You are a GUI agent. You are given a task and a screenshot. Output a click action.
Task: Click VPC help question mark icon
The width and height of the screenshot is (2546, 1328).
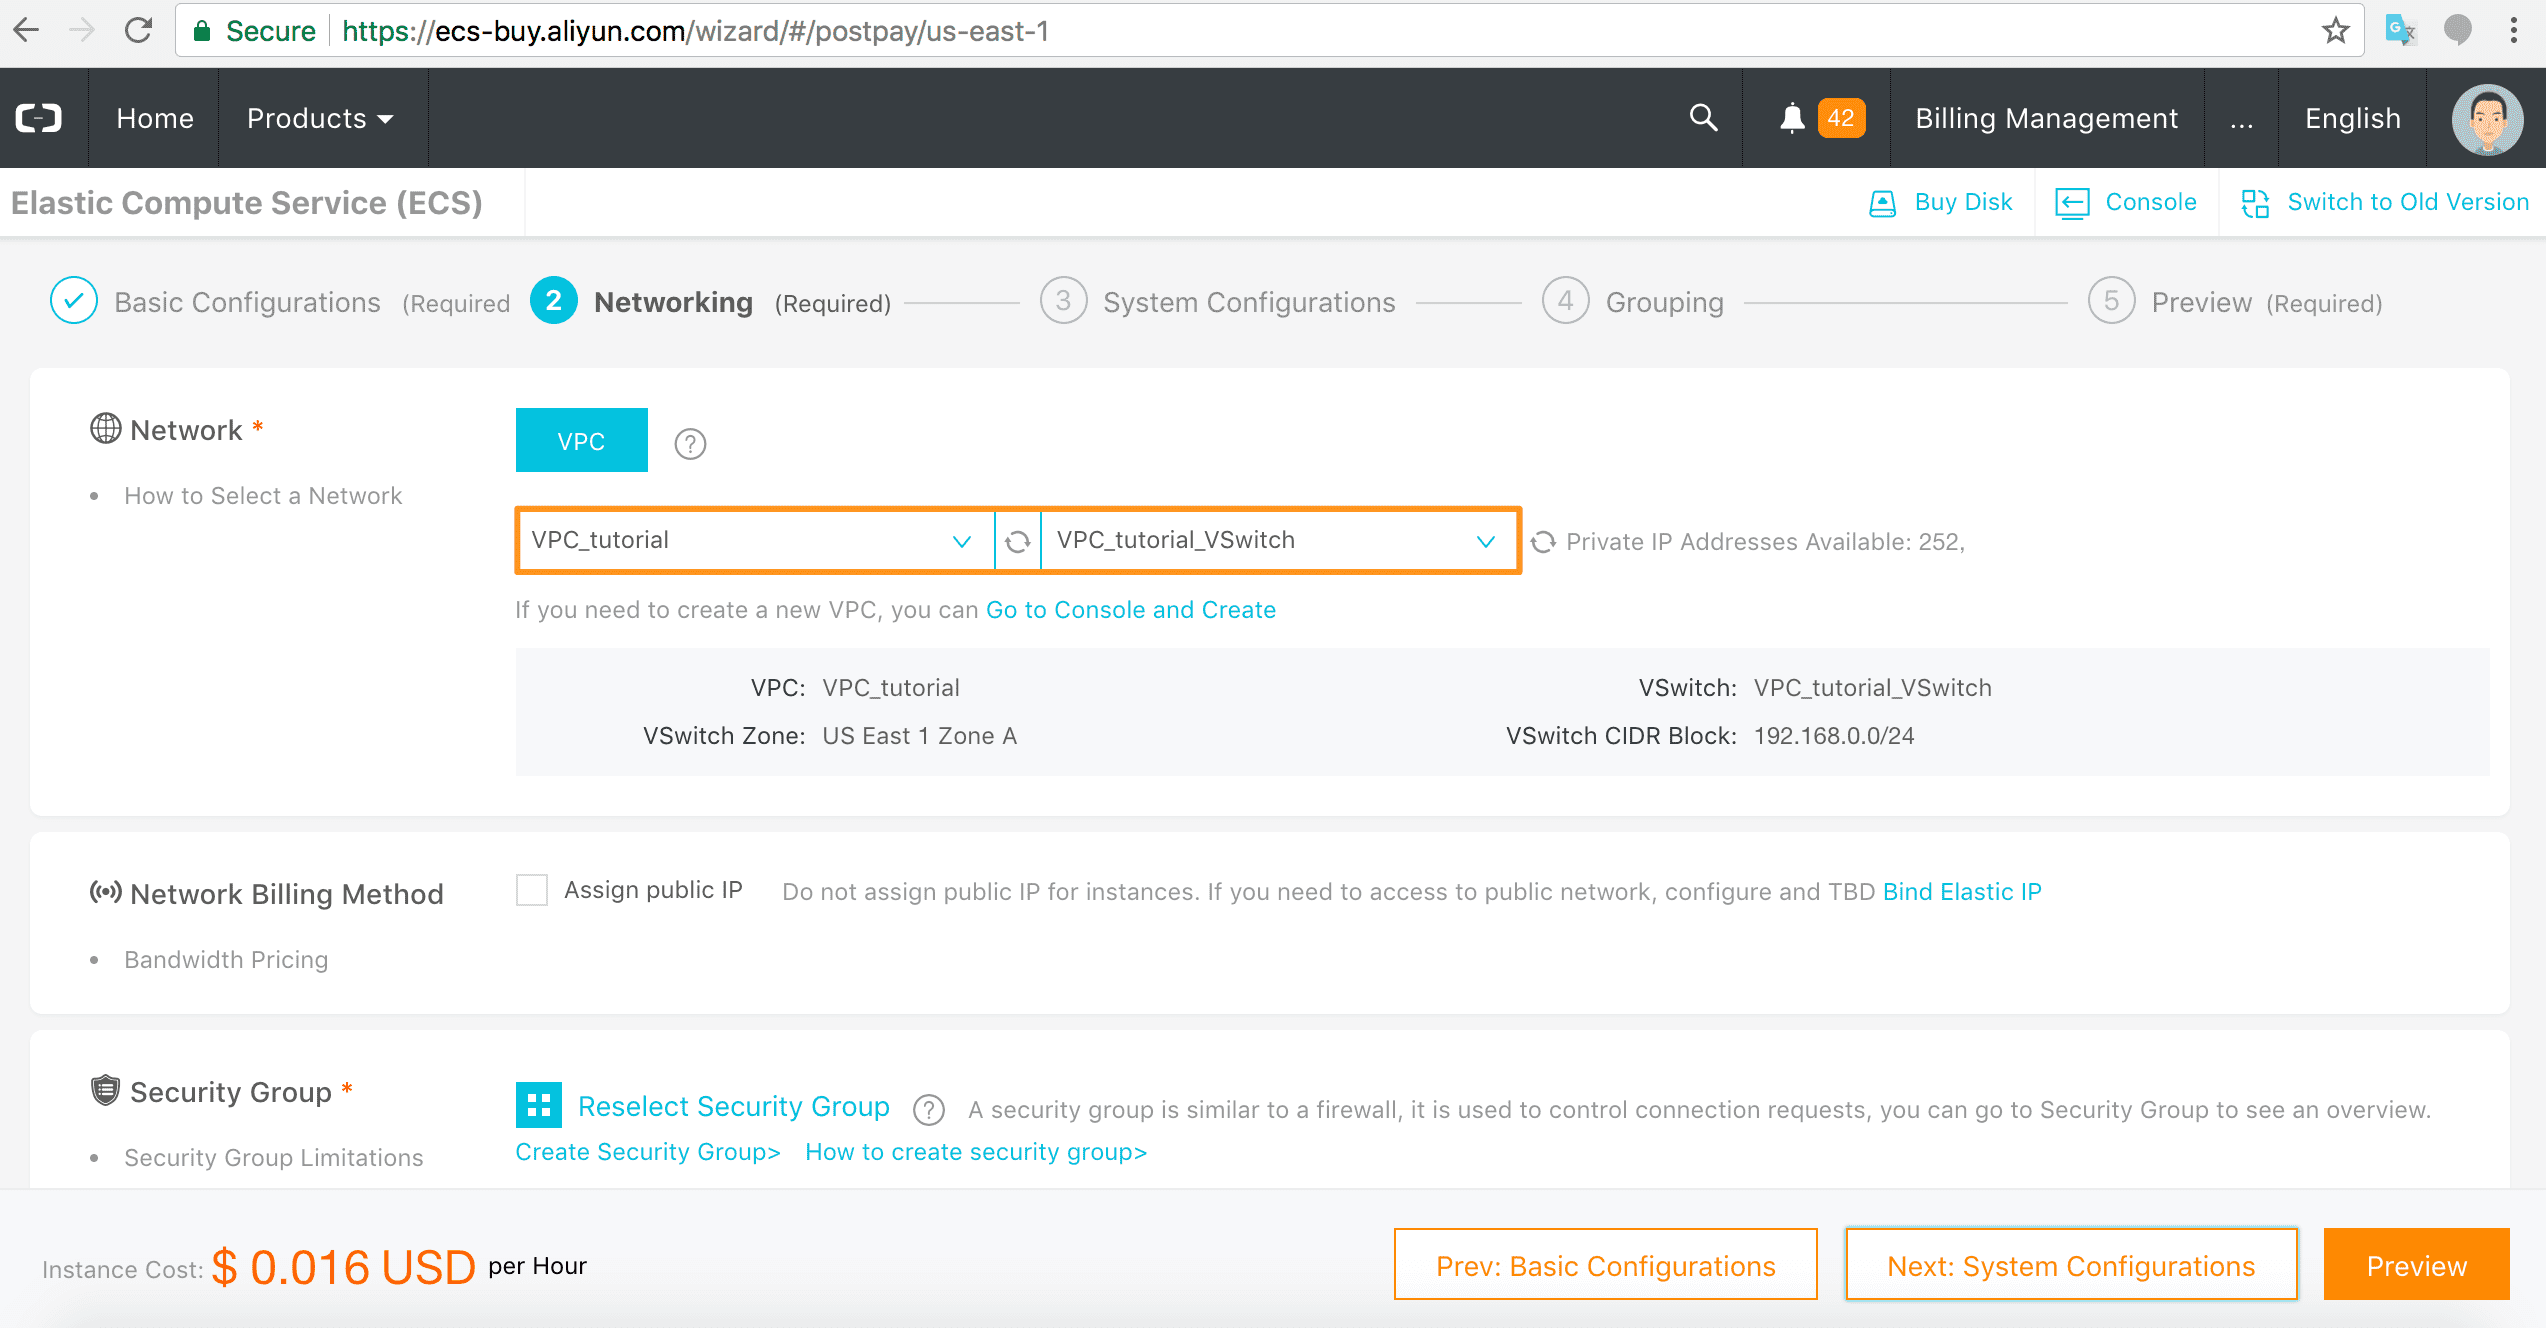(690, 443)
